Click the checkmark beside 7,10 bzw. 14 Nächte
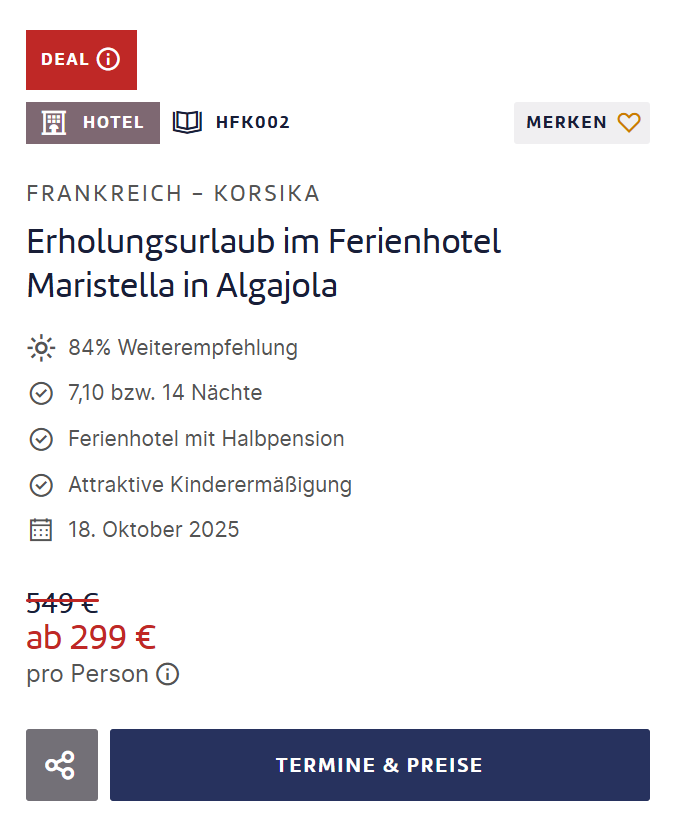Viewport: 685px width, 835px height. pos(41,393)
